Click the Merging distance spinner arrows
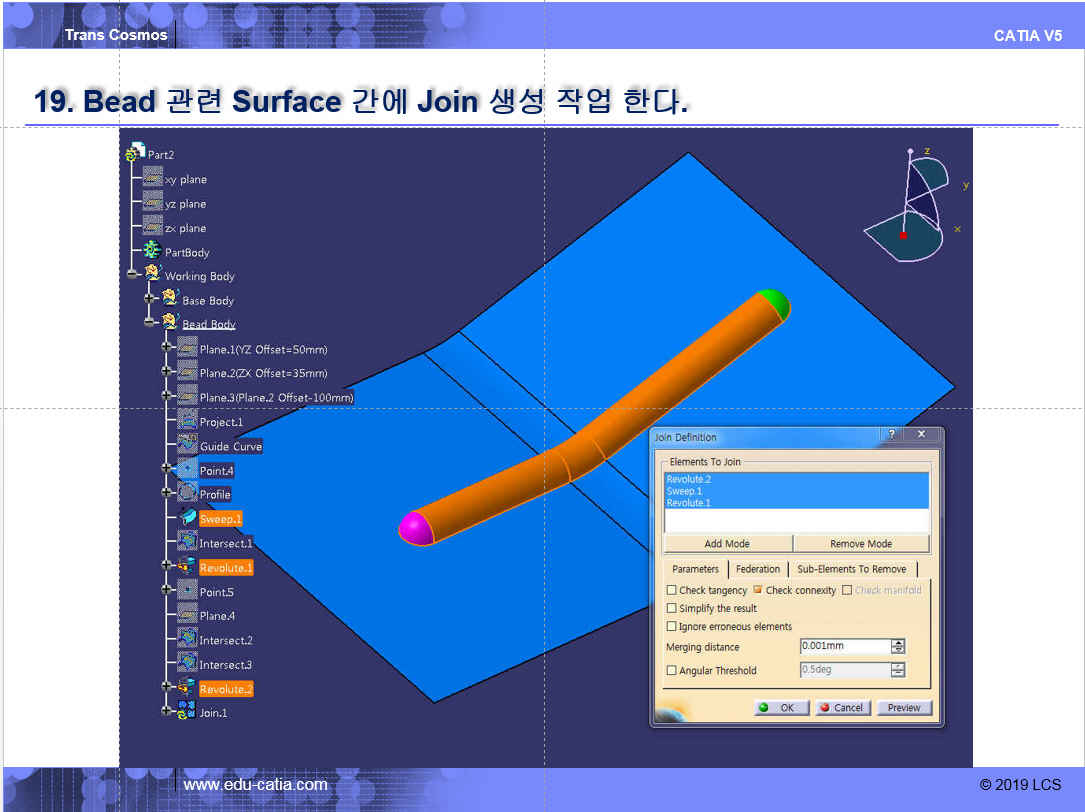 click(897, 647)
